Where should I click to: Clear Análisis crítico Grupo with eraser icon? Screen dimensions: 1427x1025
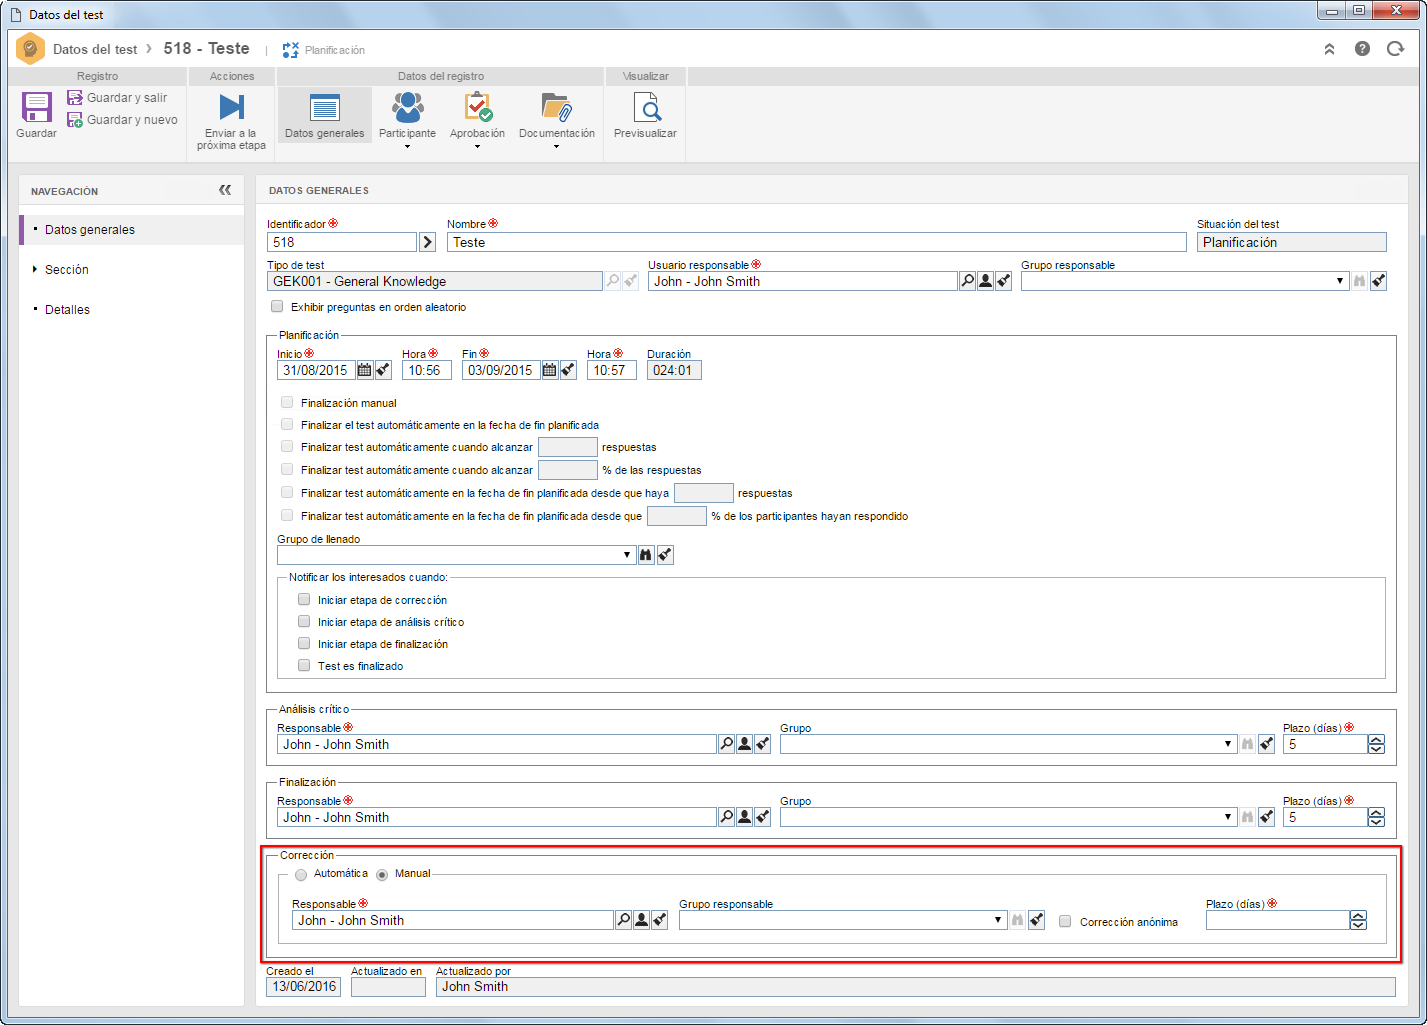click(1266, 744)
